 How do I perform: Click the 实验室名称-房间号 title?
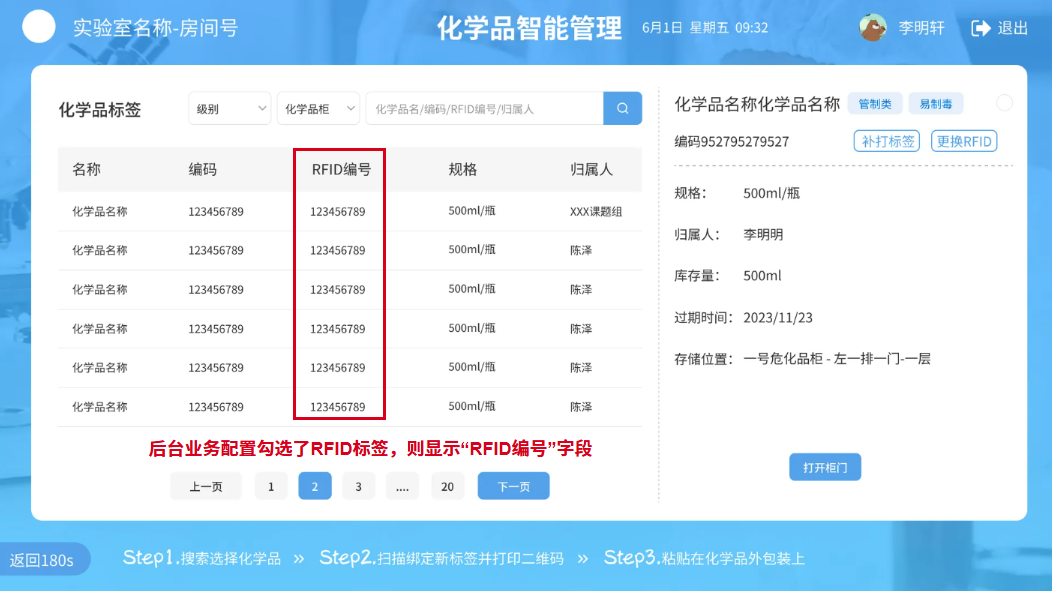[156, 28]
